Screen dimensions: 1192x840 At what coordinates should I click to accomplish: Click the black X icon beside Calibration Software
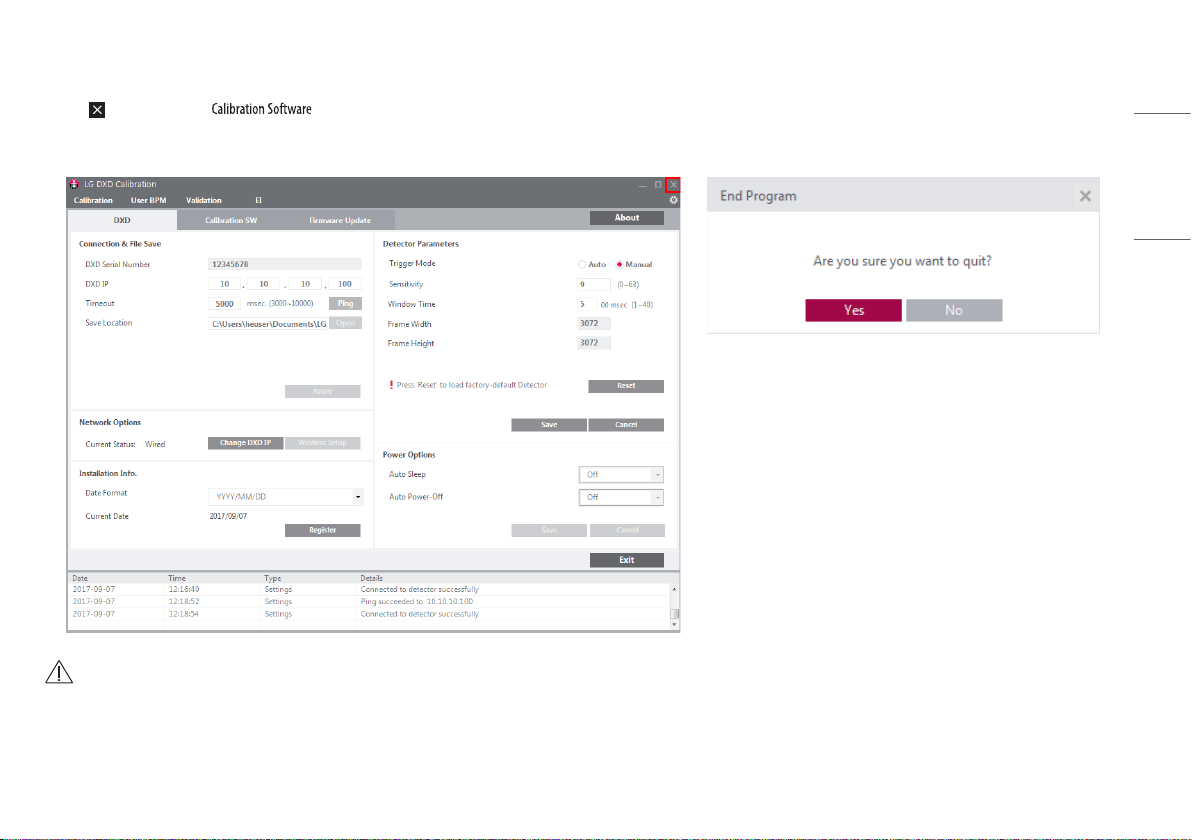click(x=97, y=110)
